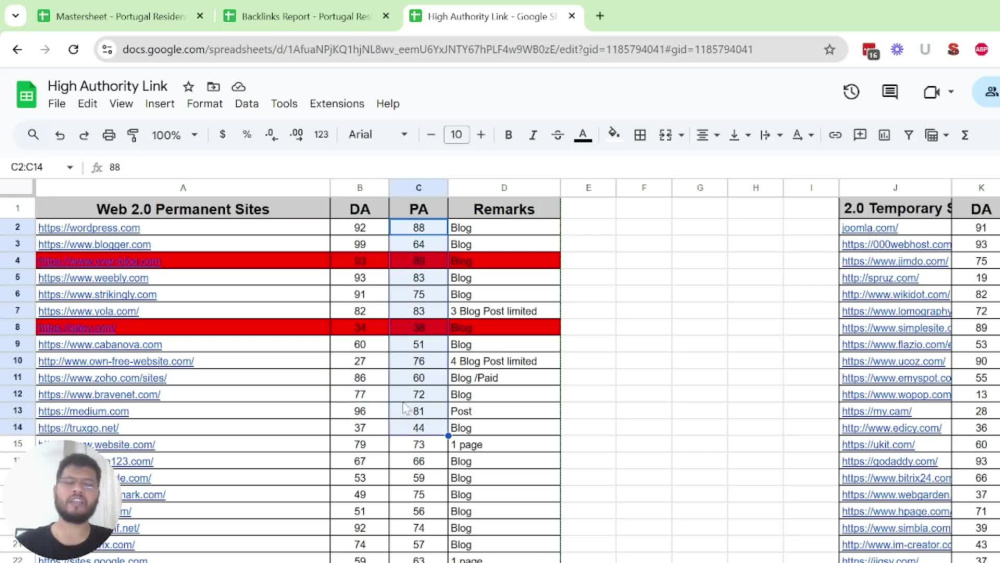1000x563 pixels.
Task: Click the merge cells icon
Action: coord(666,135)
